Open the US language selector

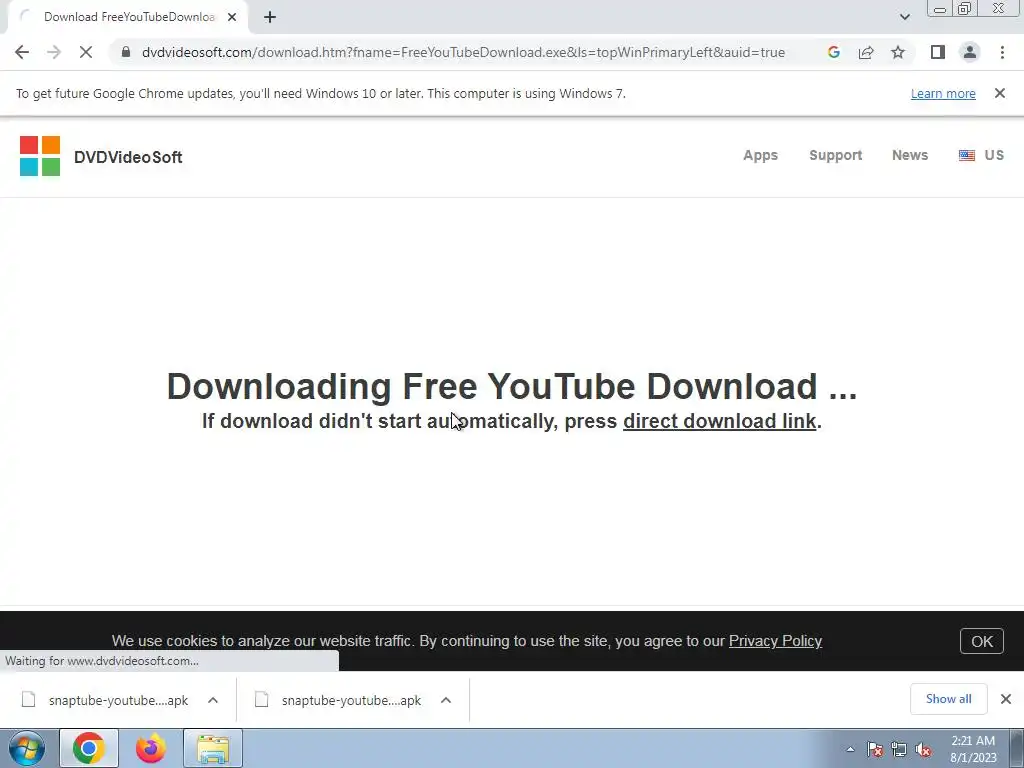coord(981,155)
